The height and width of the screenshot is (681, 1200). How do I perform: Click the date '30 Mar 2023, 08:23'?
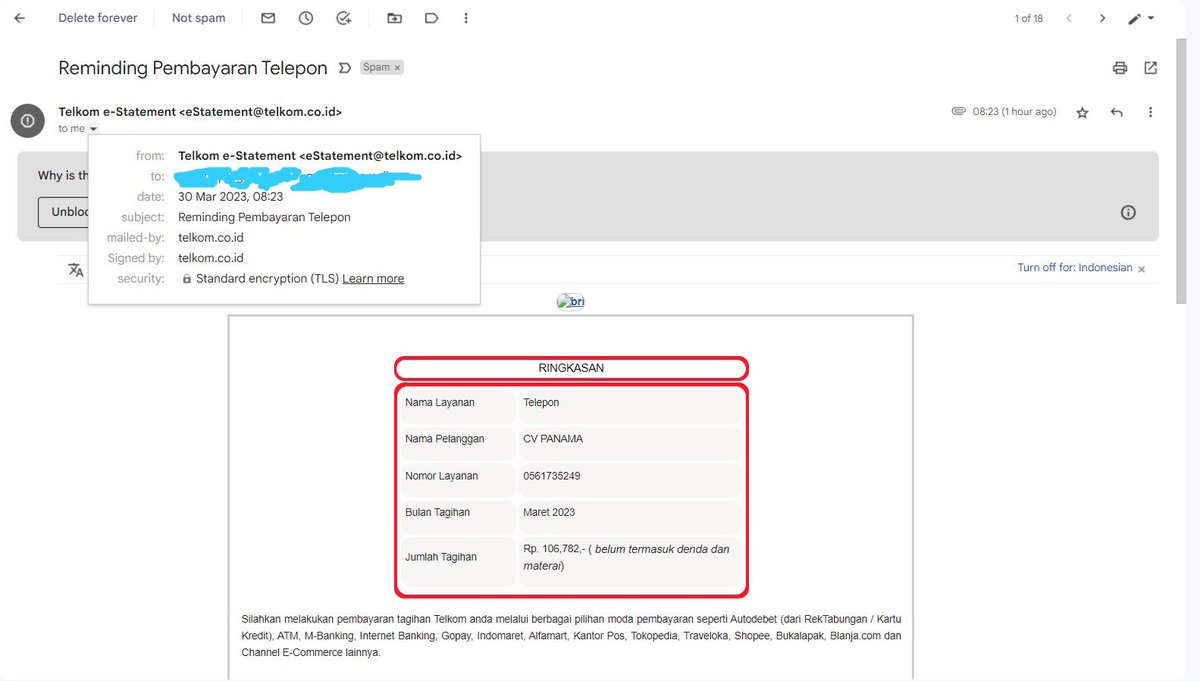point(230,197)
